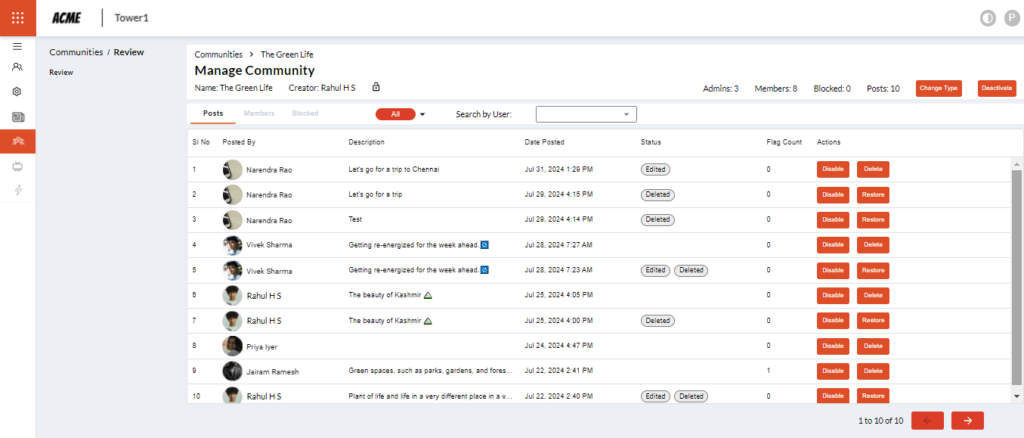Go to next page with right arrow

(x=967, y=420)
